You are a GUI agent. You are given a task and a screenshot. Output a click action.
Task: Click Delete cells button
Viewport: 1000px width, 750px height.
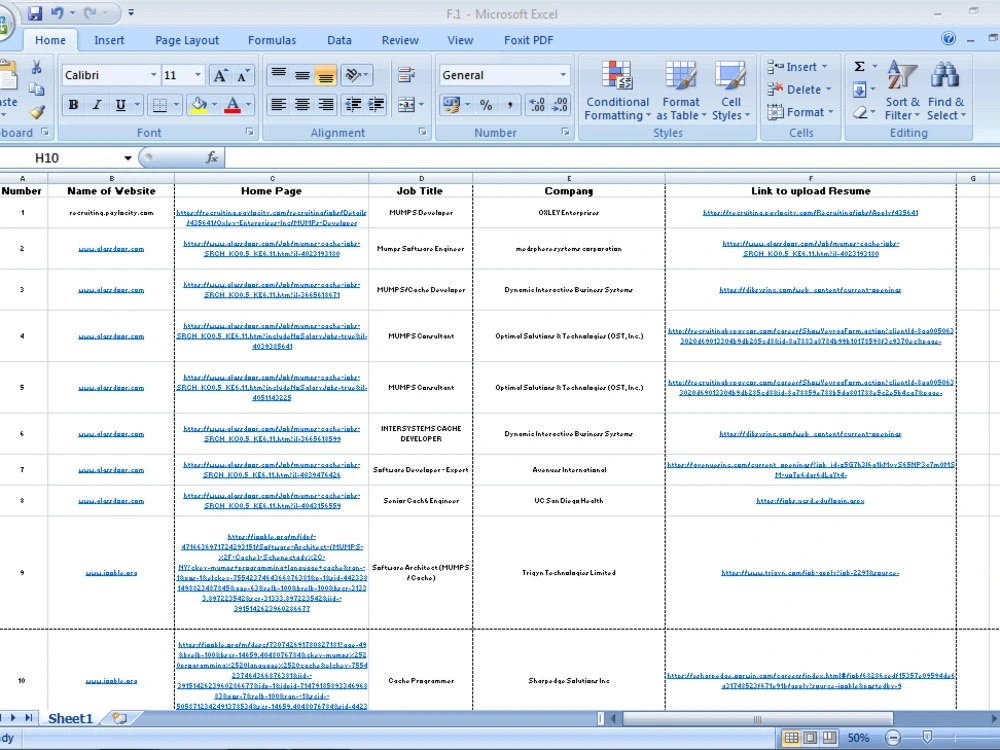pyautogui.click(x=799, y=89)
